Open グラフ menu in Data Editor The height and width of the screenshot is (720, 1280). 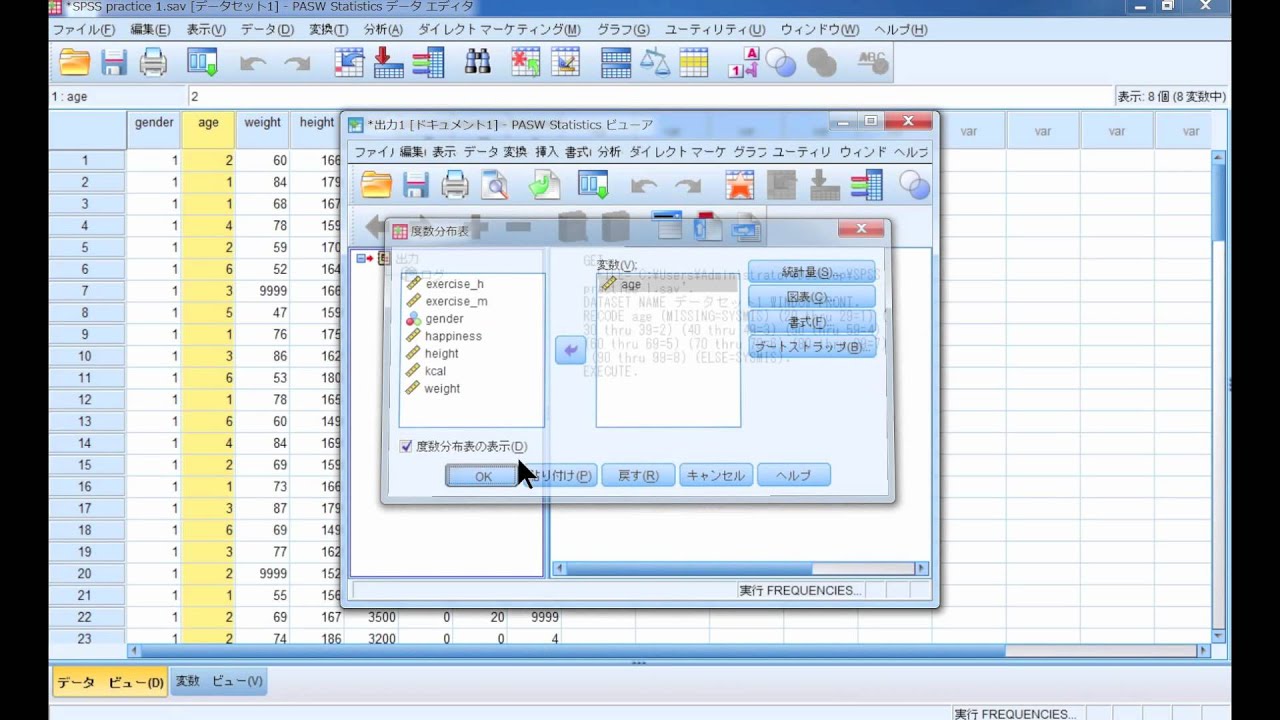pos(623,30)
